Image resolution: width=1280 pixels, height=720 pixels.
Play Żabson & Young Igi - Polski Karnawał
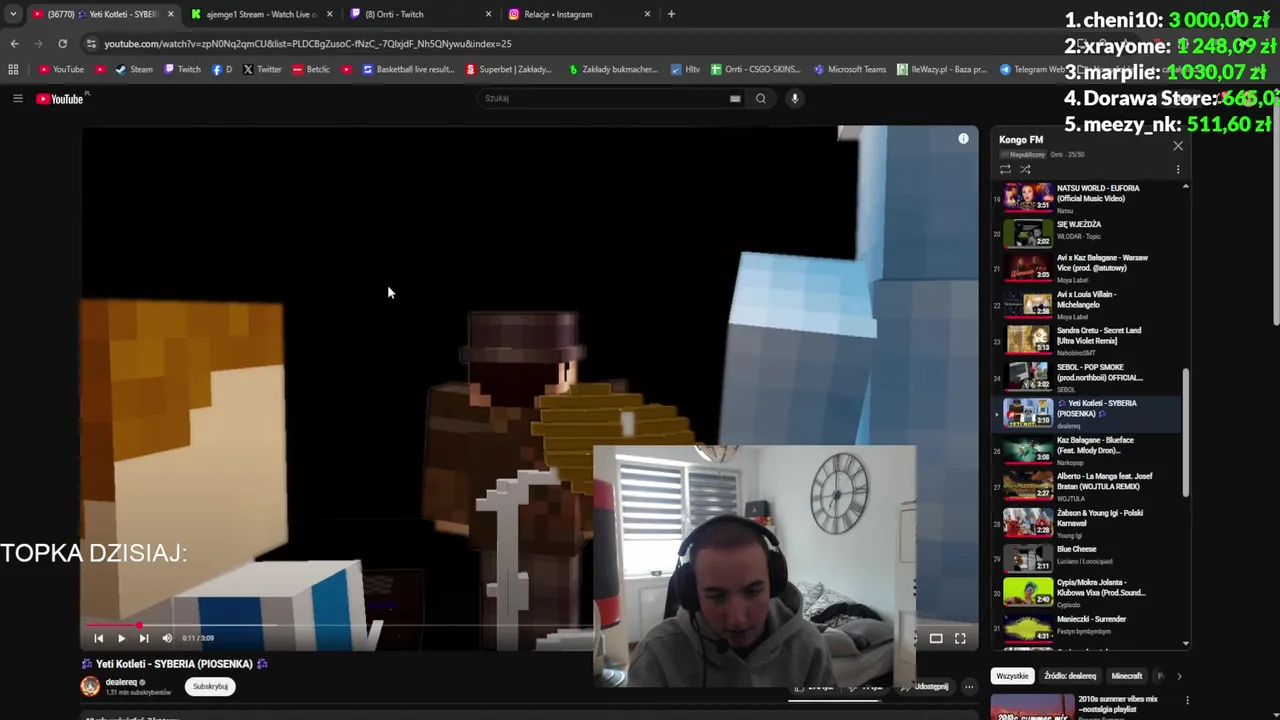1087,523
